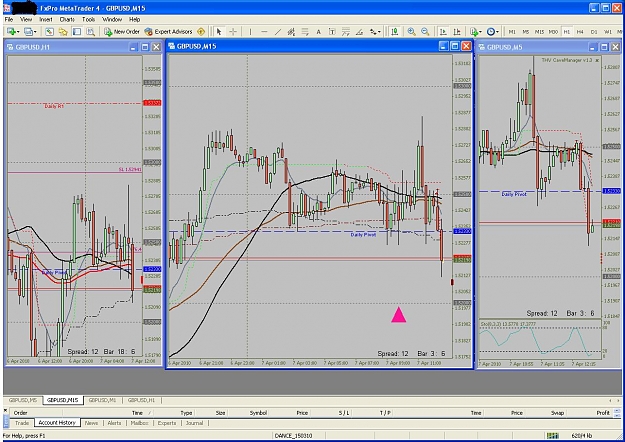Open the Indicators list dropdown
Viewport: 625px width, 442px height.
tap(475, 31)
